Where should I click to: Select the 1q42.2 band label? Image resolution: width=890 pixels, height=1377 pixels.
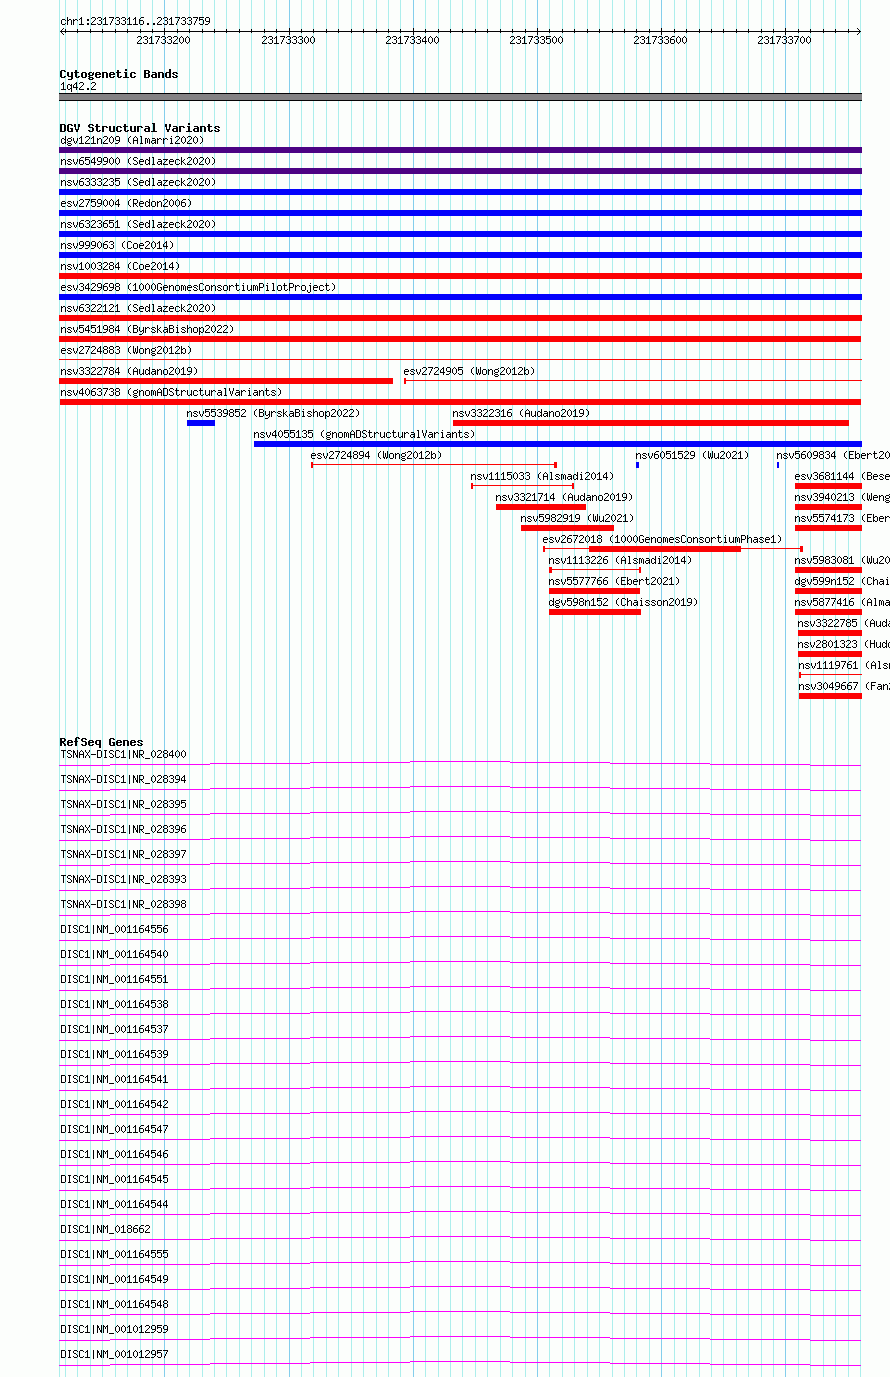(x=78, y=87)
